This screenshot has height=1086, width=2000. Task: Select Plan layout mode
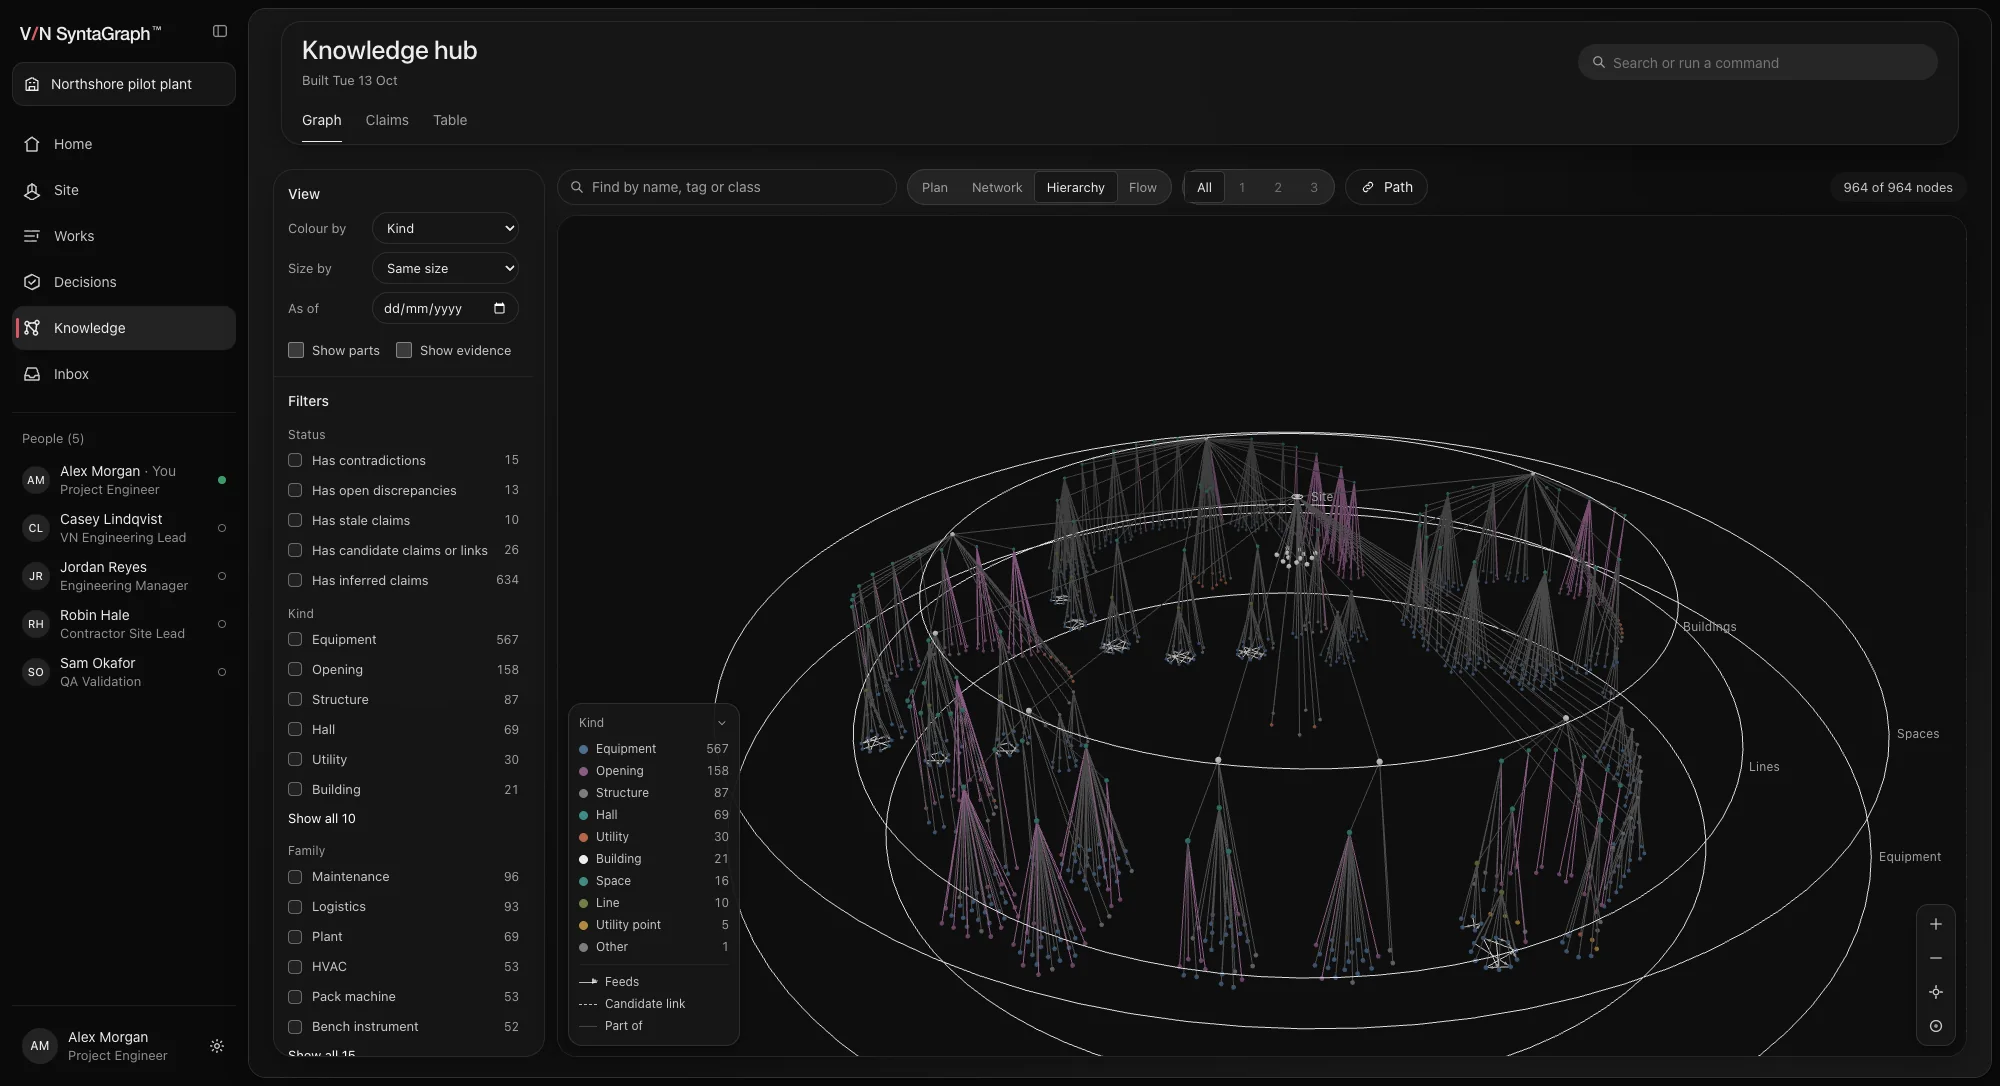935,187
